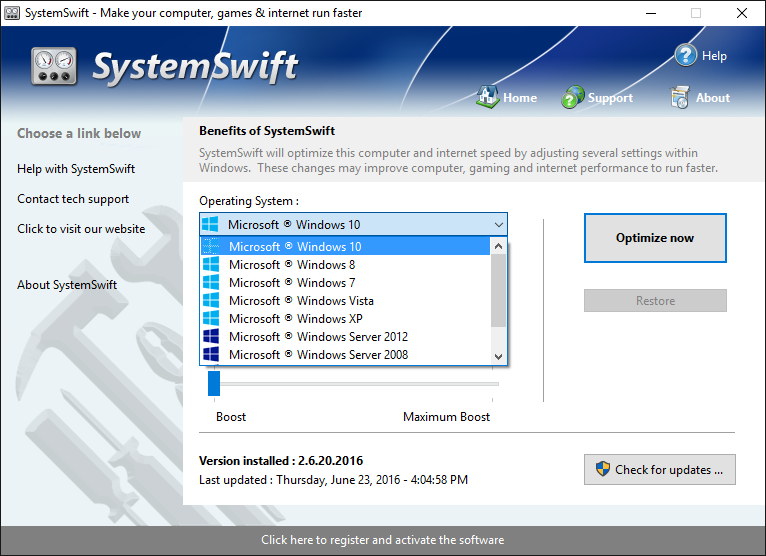Open About SystemSwift sidebar link
The height and width of the screenshot is (556, 766).
(67, 285)
